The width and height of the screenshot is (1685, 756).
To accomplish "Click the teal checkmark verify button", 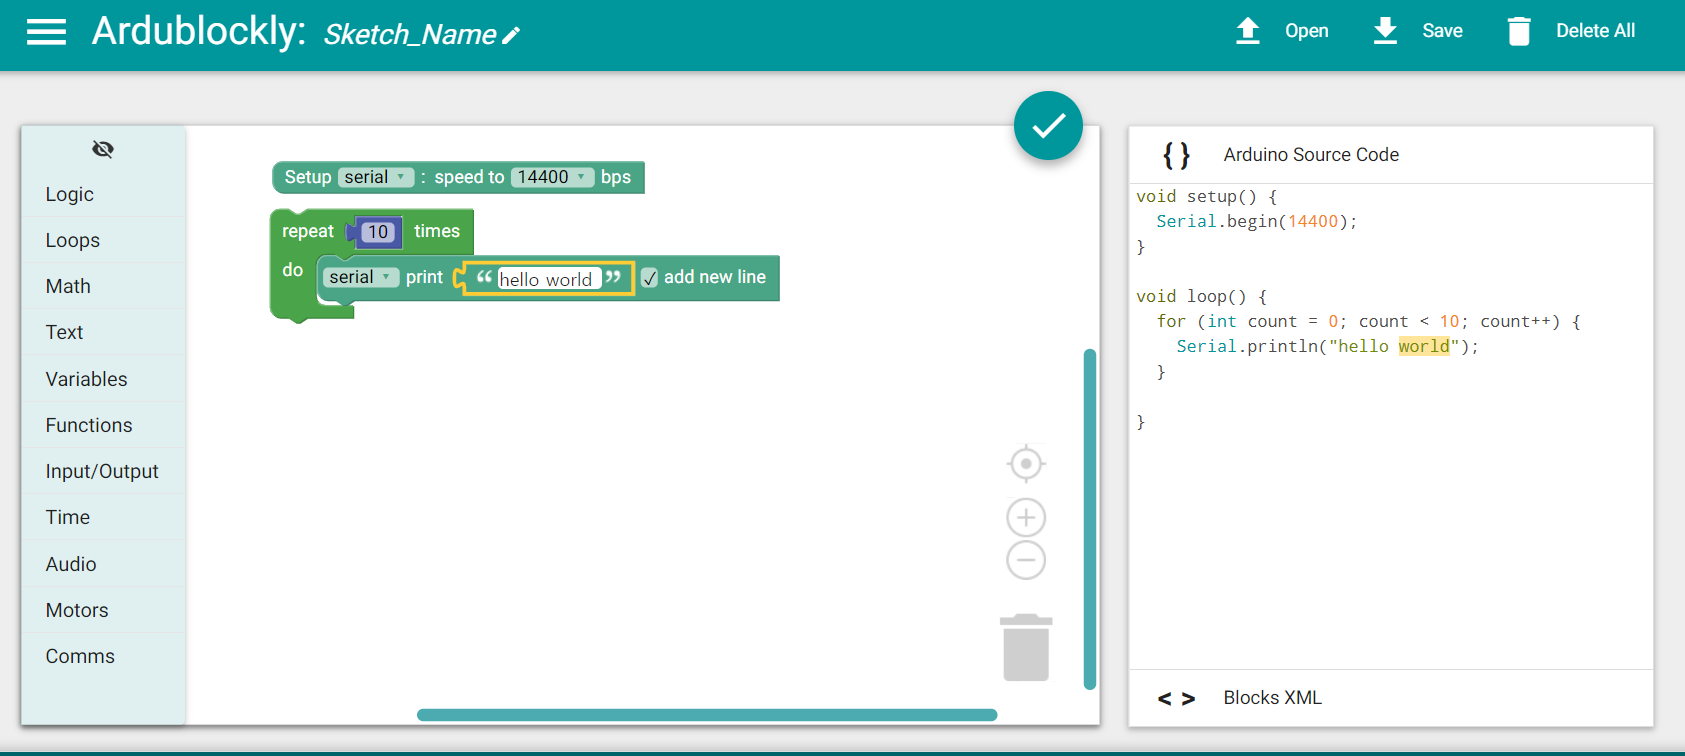I will 1048,125.
